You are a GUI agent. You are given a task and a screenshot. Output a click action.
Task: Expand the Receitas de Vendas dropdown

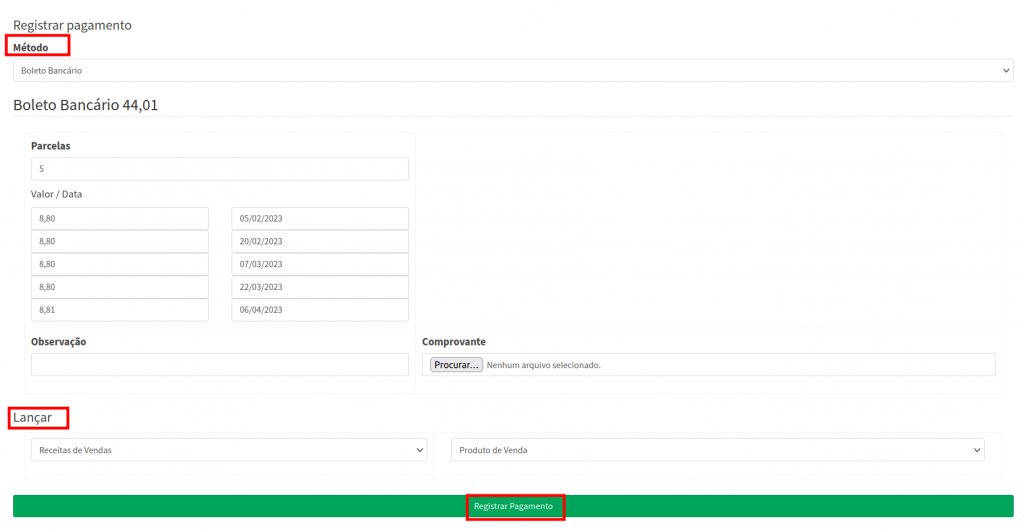pos(228,450)
